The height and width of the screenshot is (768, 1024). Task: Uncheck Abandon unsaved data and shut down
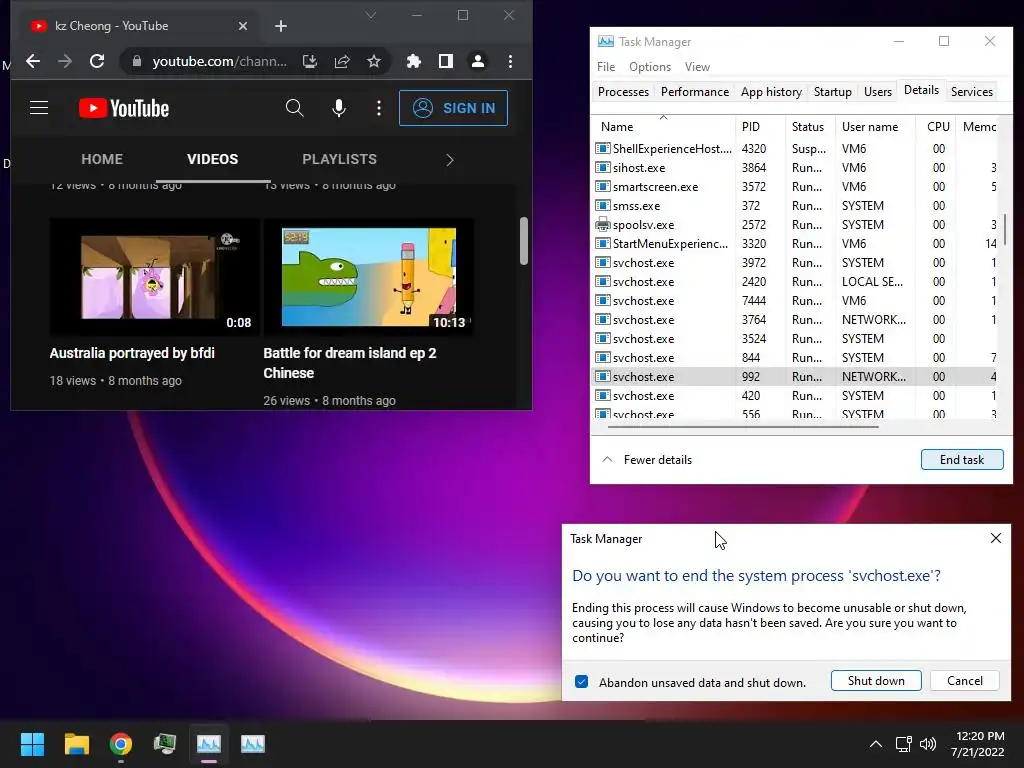click(581, 682)
